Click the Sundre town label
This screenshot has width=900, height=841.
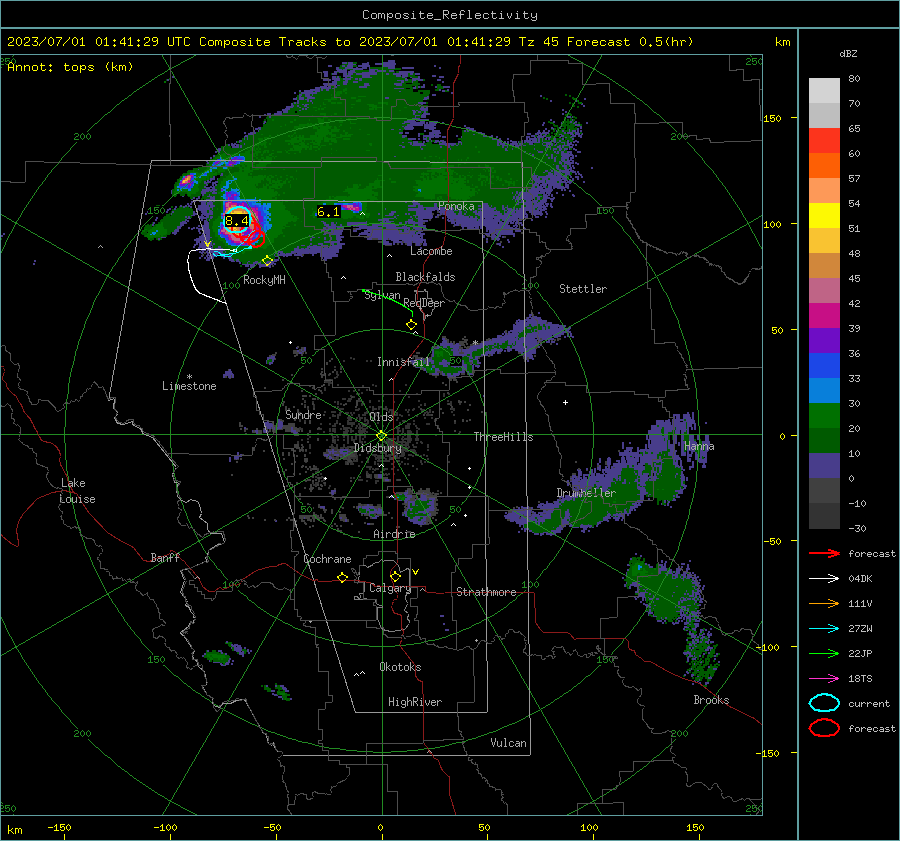tap(303, 415)
